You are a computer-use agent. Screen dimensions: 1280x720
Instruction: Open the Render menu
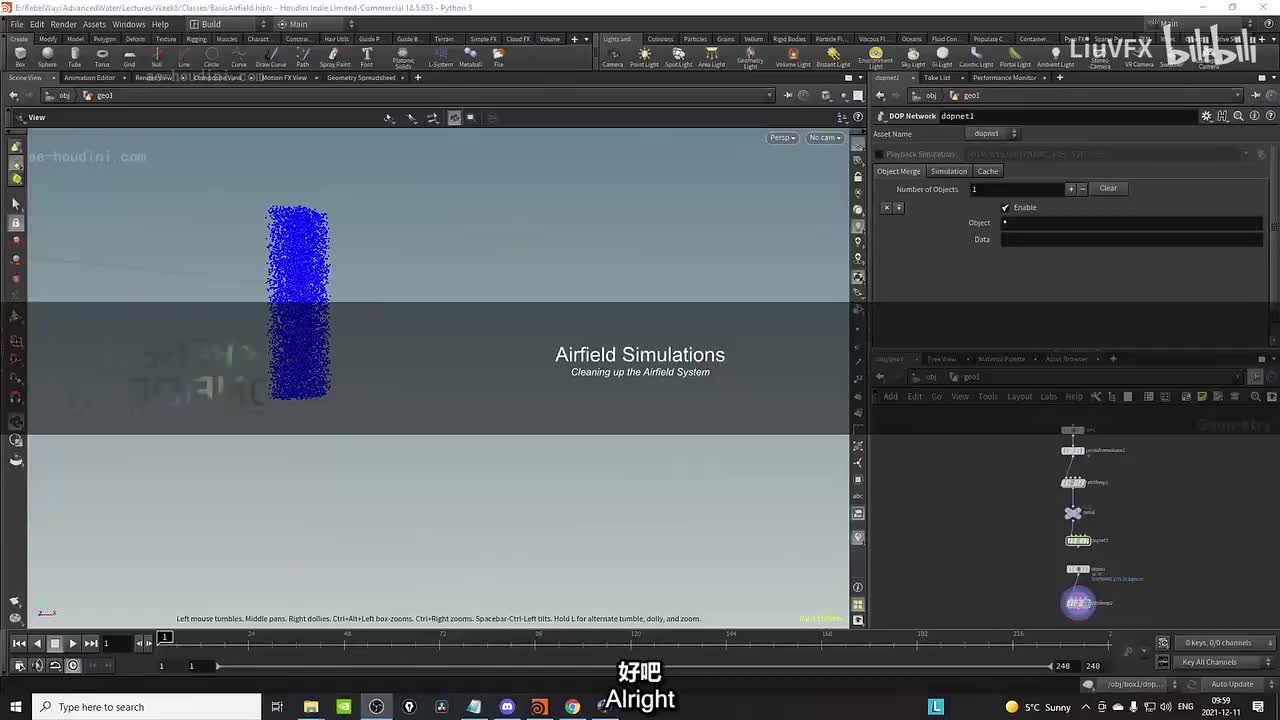(63, 24)
